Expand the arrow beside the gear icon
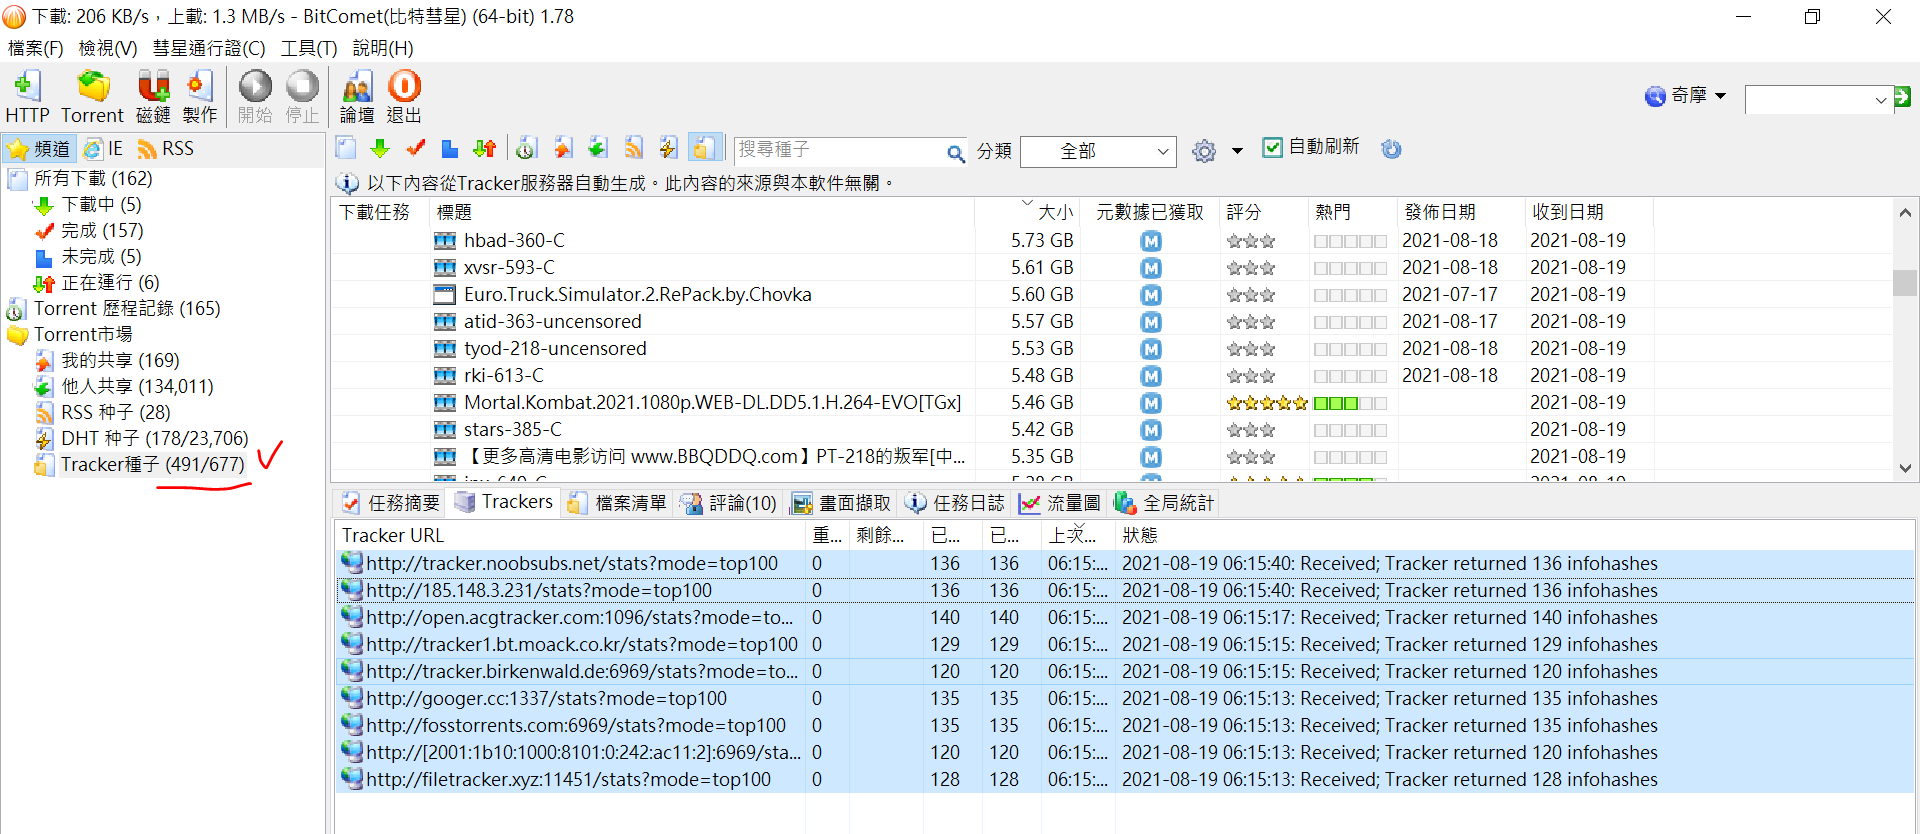The image size is (1920, 834). tap(1237, 151)
